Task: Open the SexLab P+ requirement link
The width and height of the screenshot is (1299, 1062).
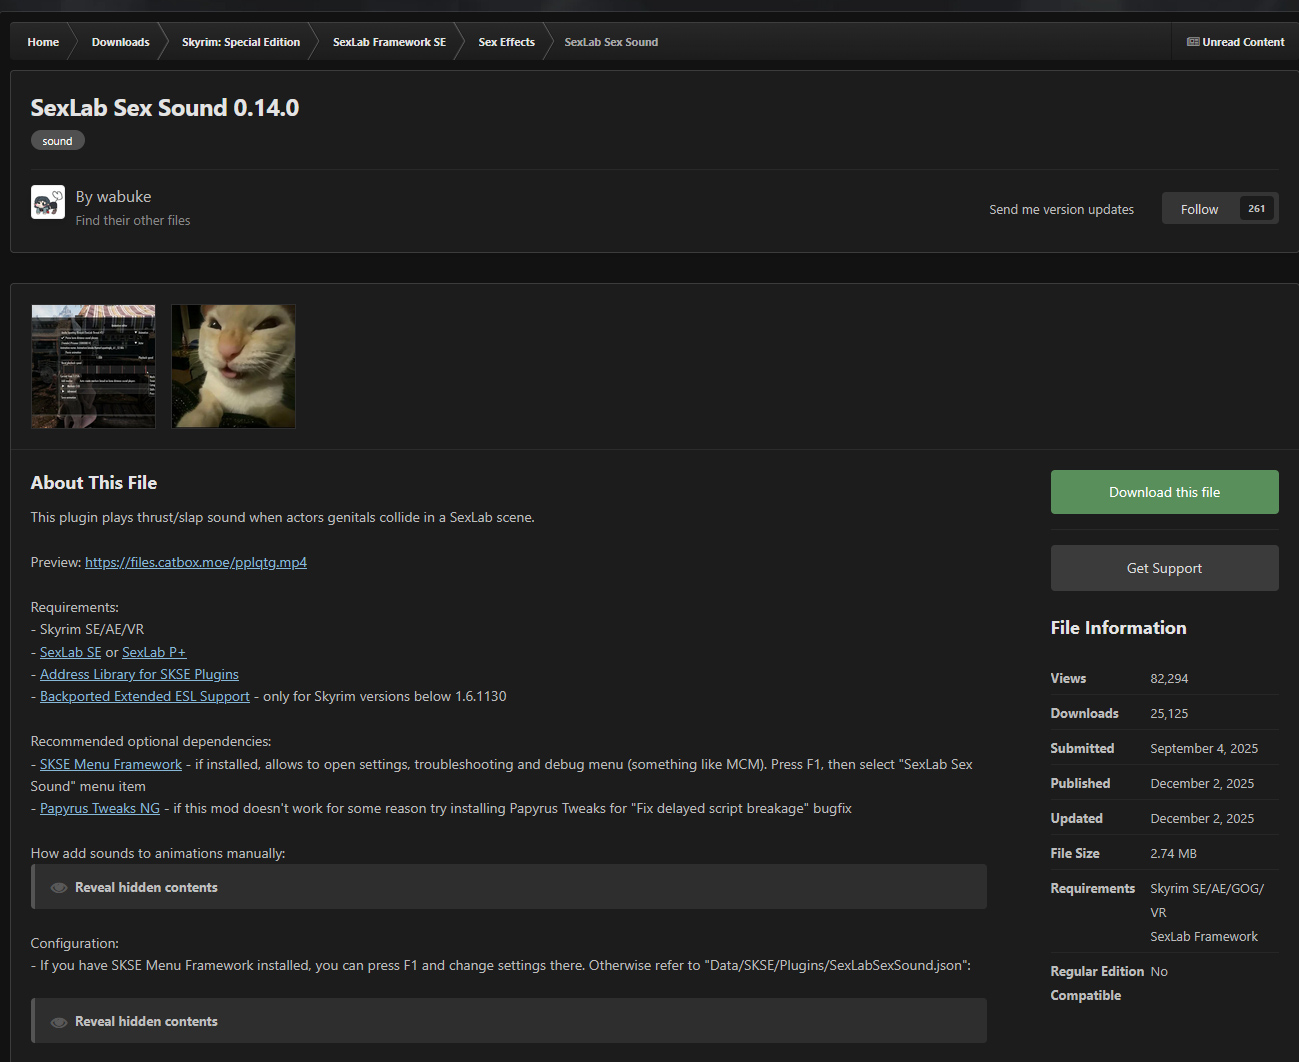Action: point(154,652)
